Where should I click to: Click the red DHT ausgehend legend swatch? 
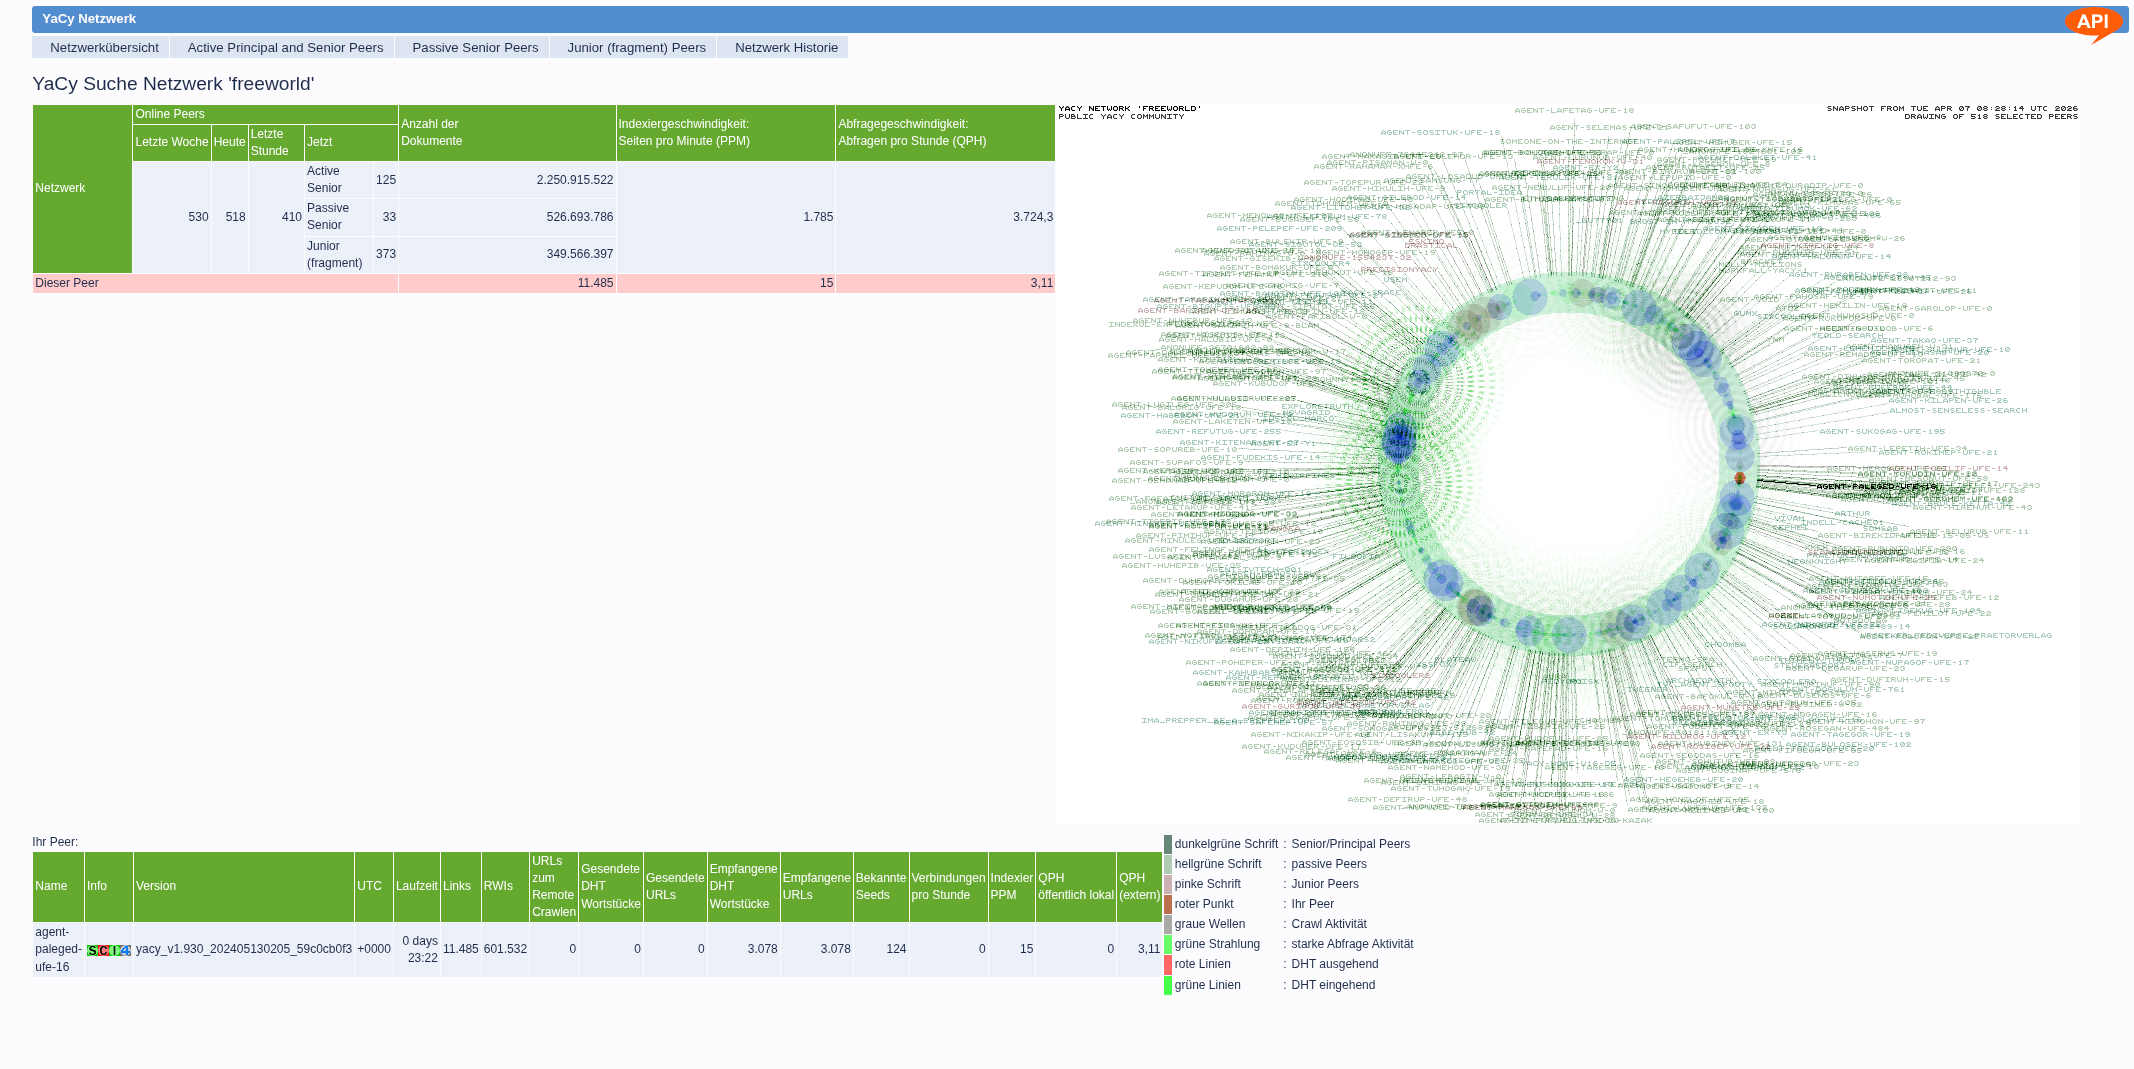(x=1167, y=964)
